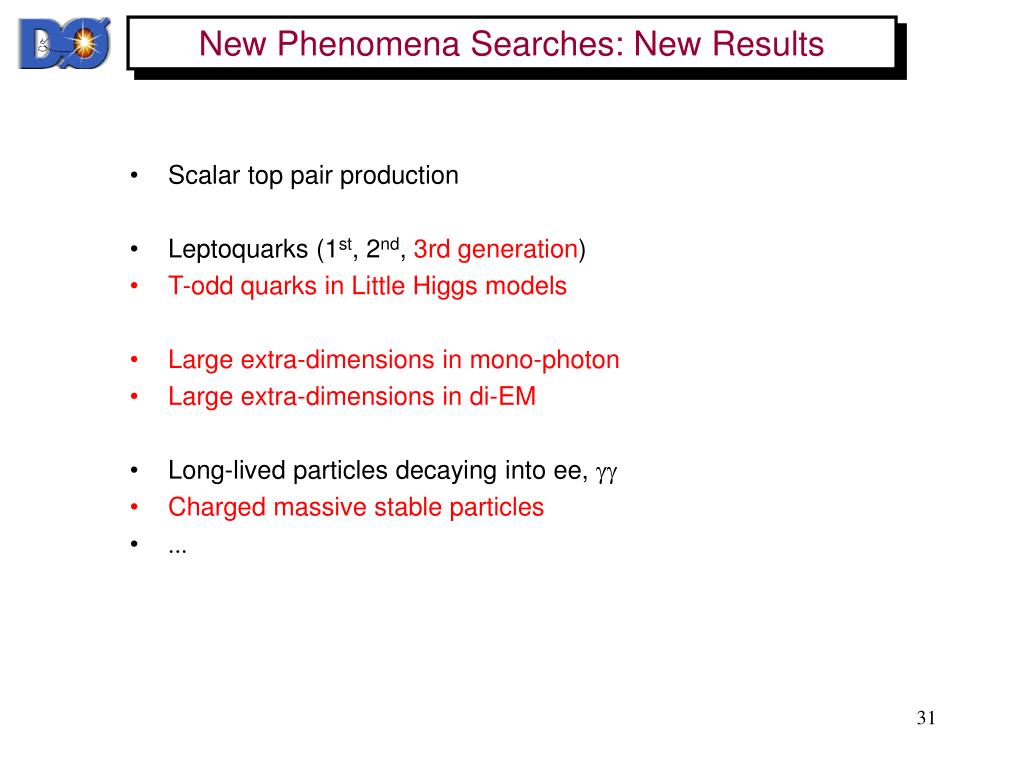This screenshot has height=768, width=1024.
Task: Click the red '3rd generation' text
Action: click(496, 249)
